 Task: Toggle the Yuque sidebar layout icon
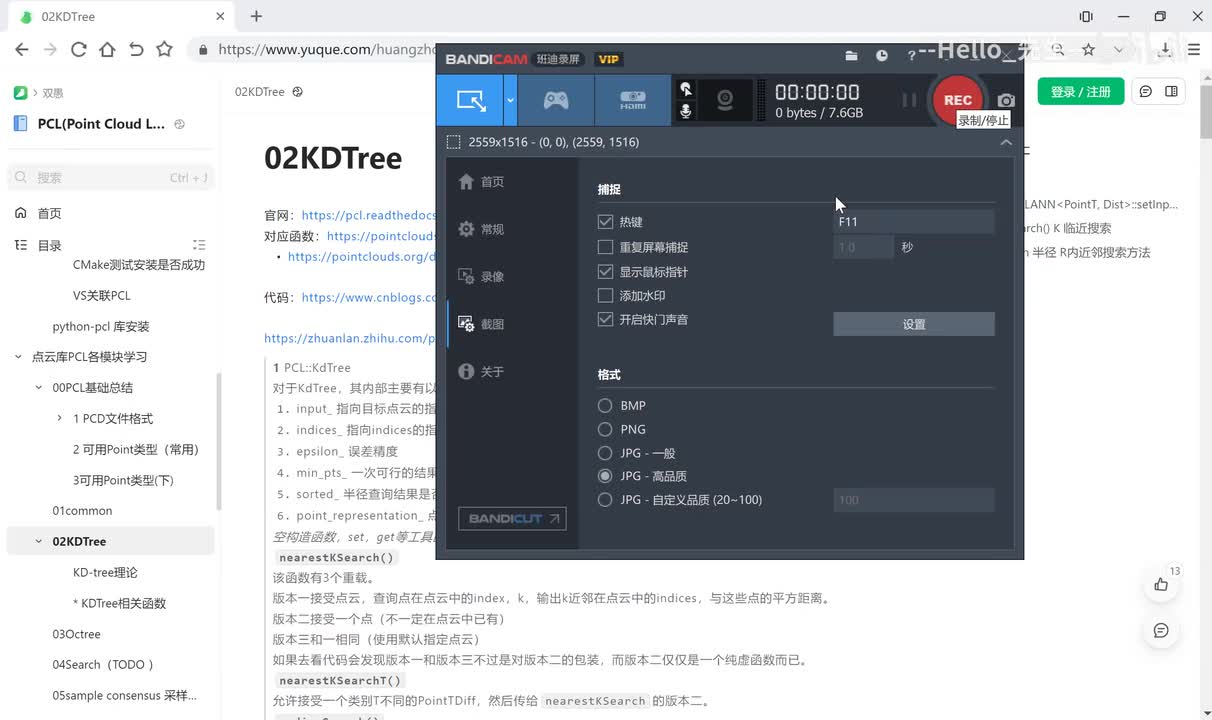(x=1171, y=91)
